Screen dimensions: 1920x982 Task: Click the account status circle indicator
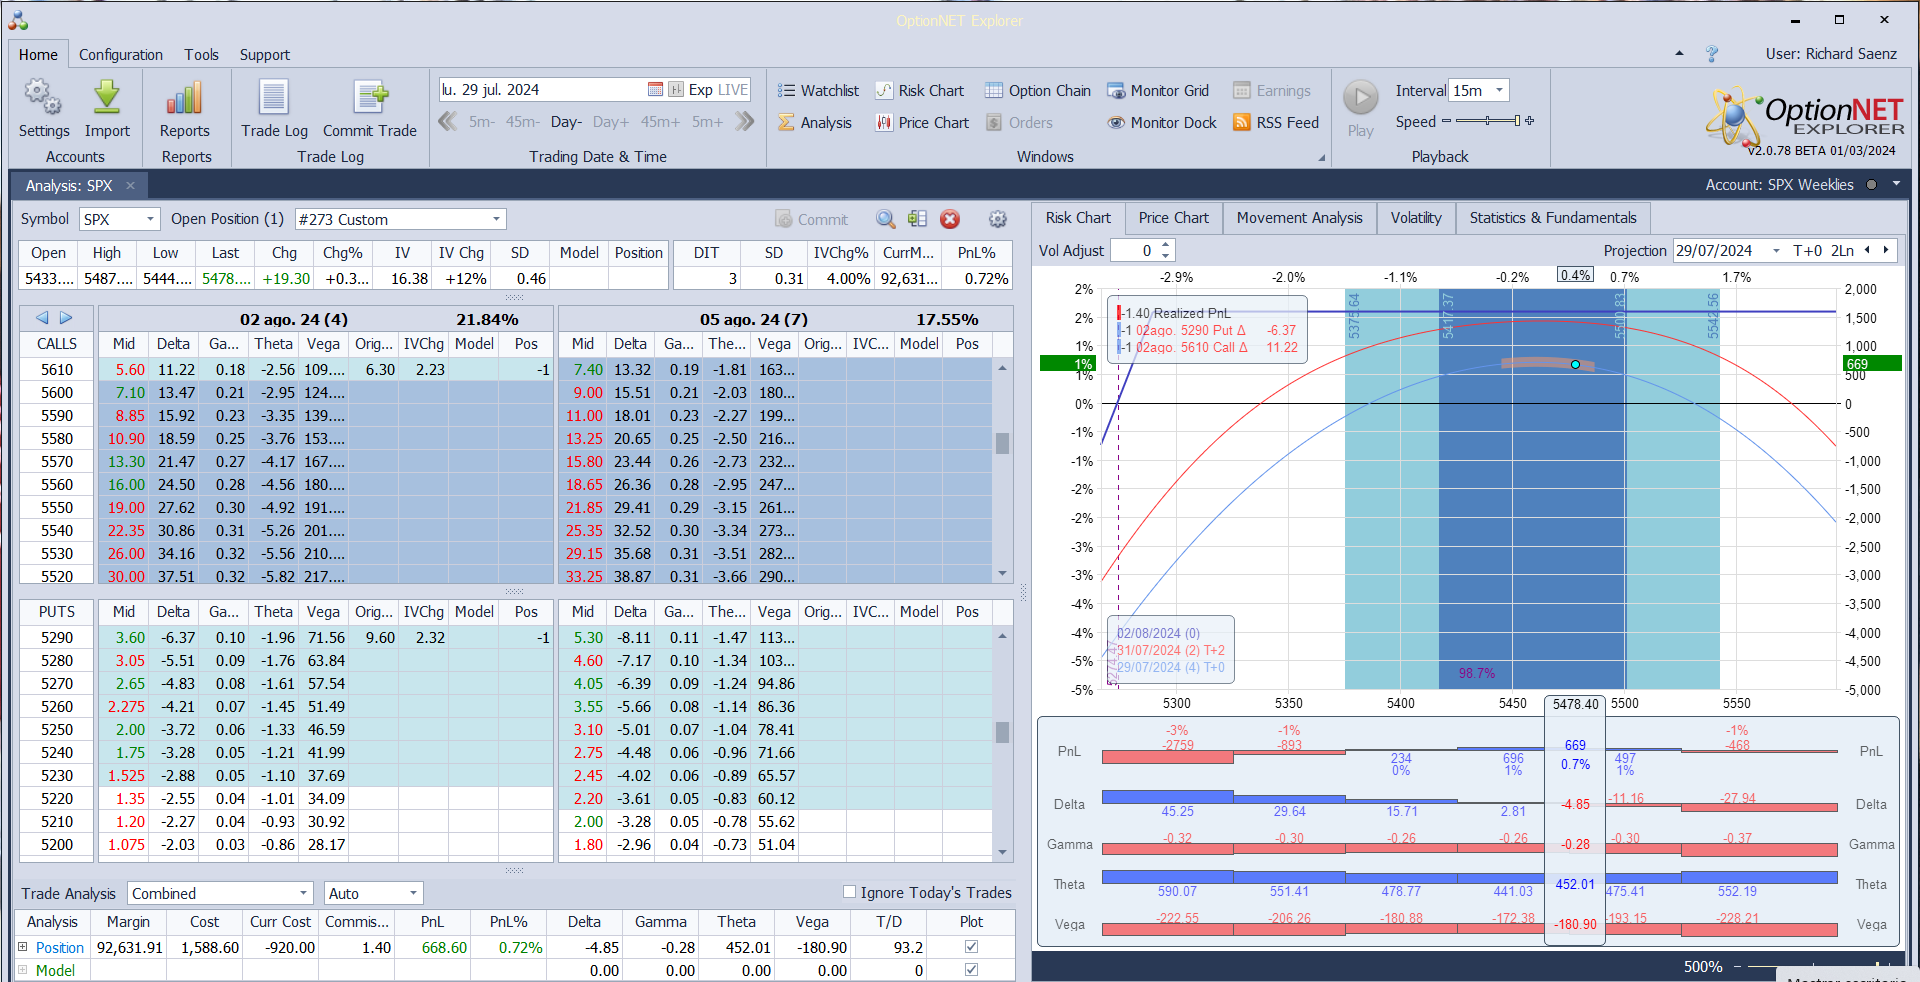[x=1871, y=185]
